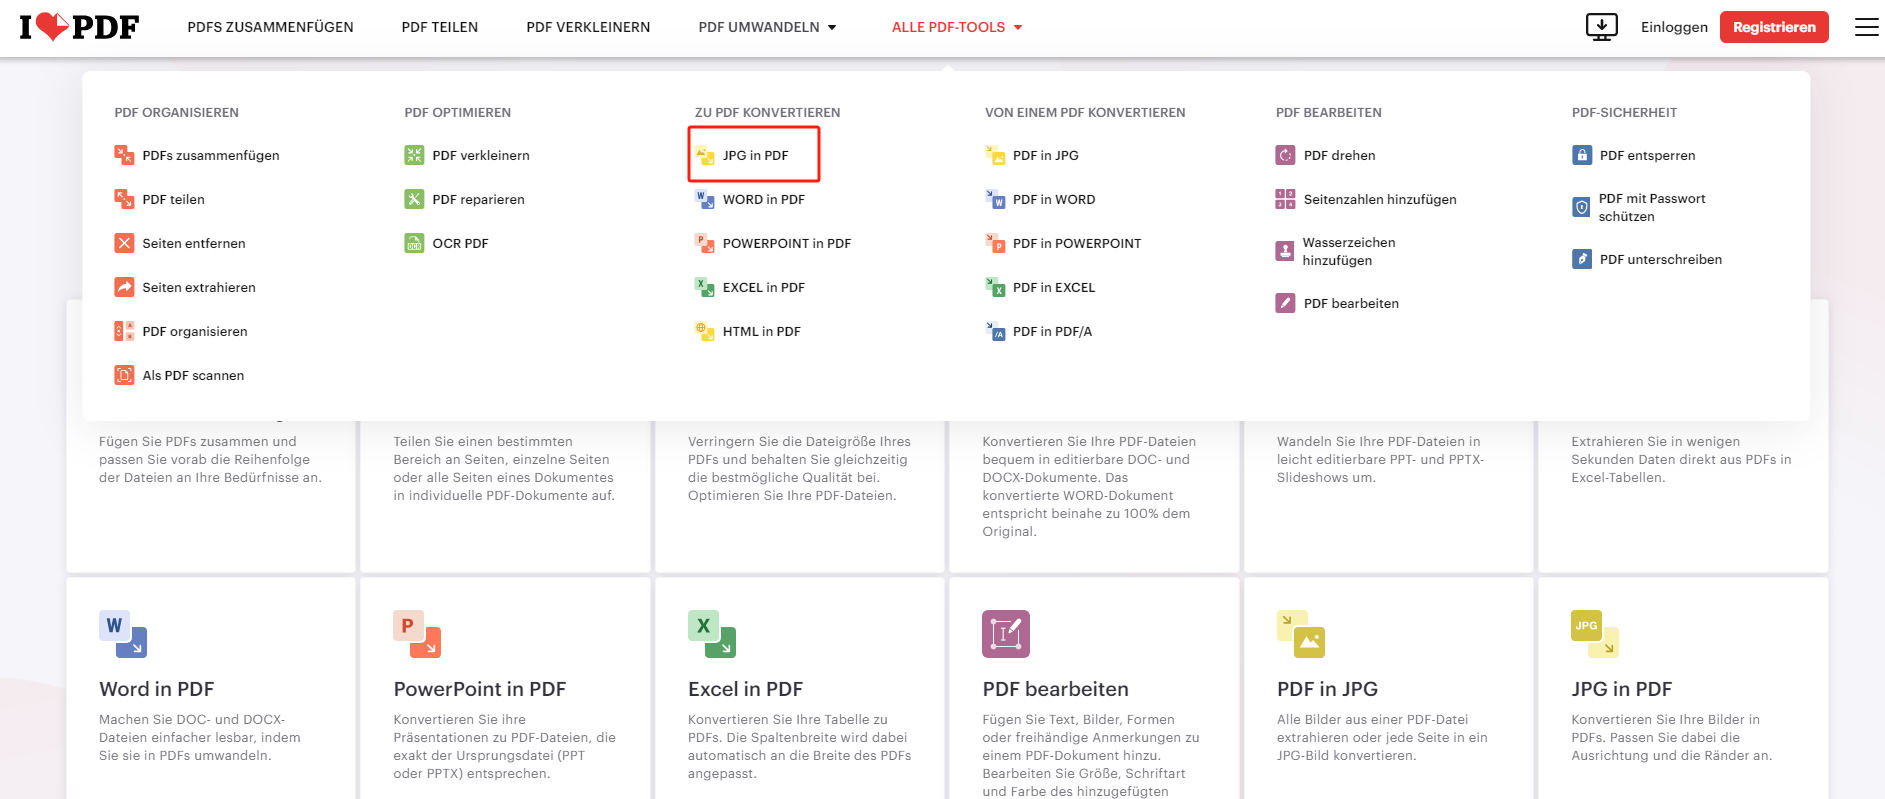
Task: Open the desktop app download icon
Action: 1602,27
